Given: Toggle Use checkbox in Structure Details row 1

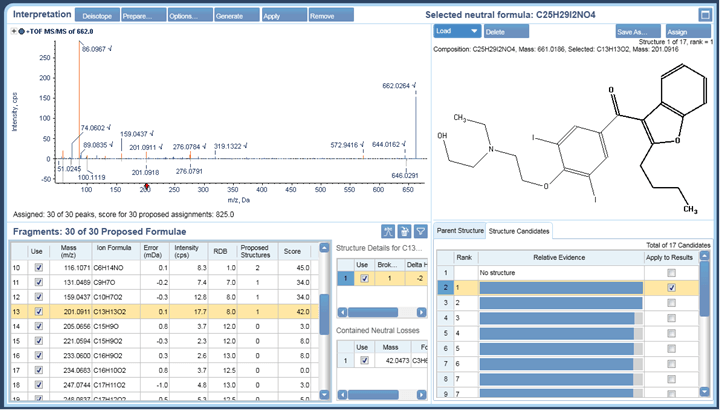Looking at the screenshot, I should [x=364, y=279].
